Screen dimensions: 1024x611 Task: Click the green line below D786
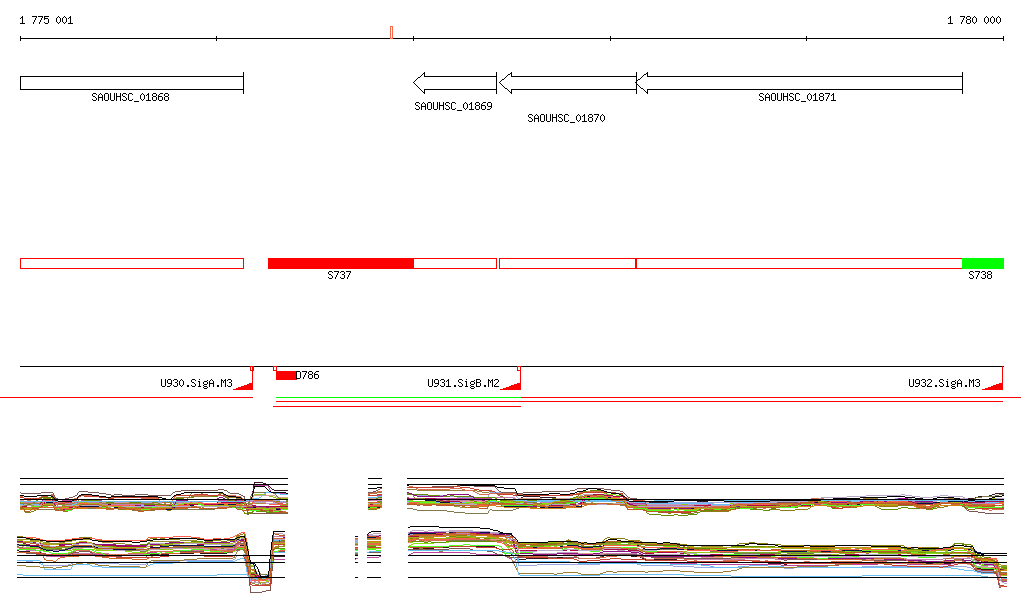coord(398,398)
